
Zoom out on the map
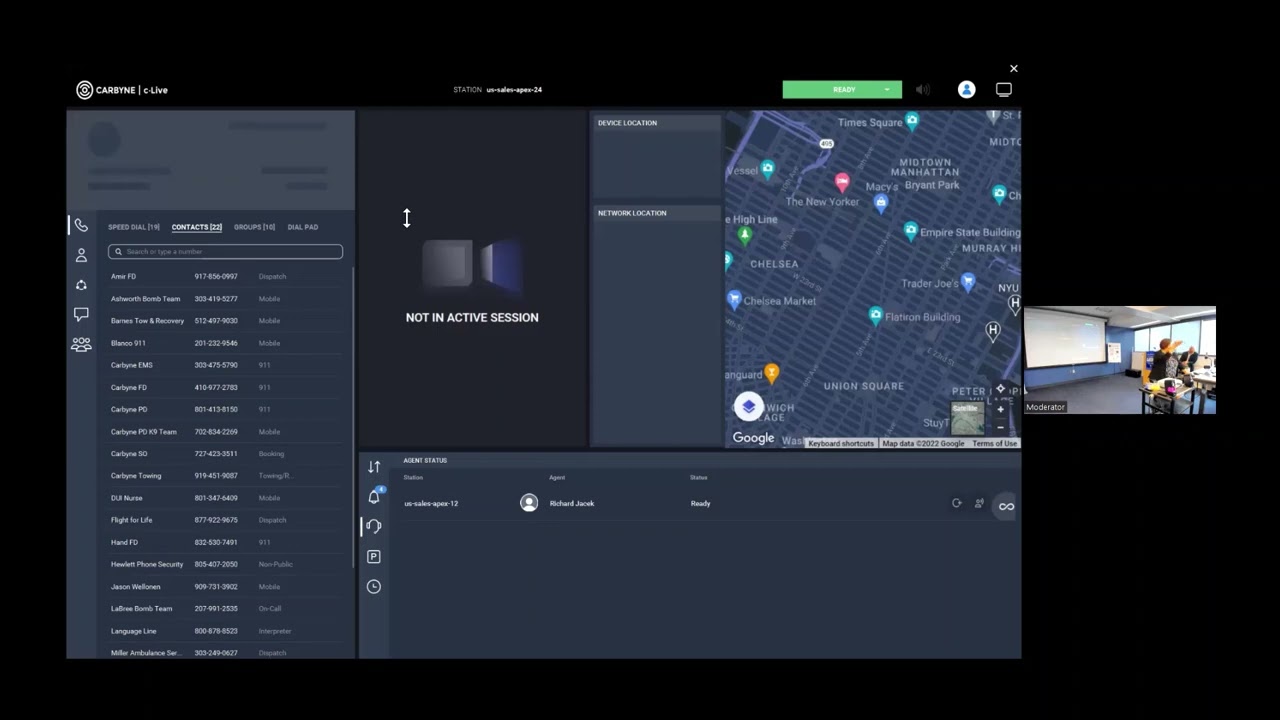(x=1000, y=427)
